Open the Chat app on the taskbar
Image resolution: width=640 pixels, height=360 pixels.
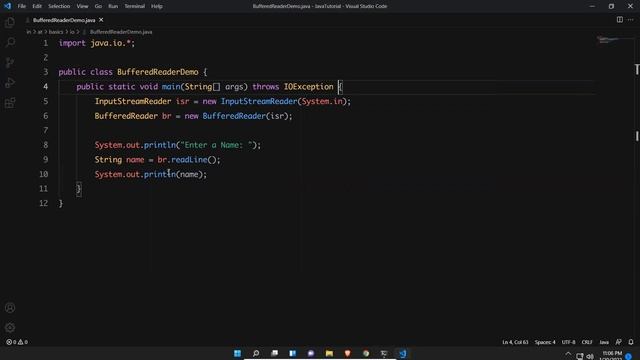311,353
